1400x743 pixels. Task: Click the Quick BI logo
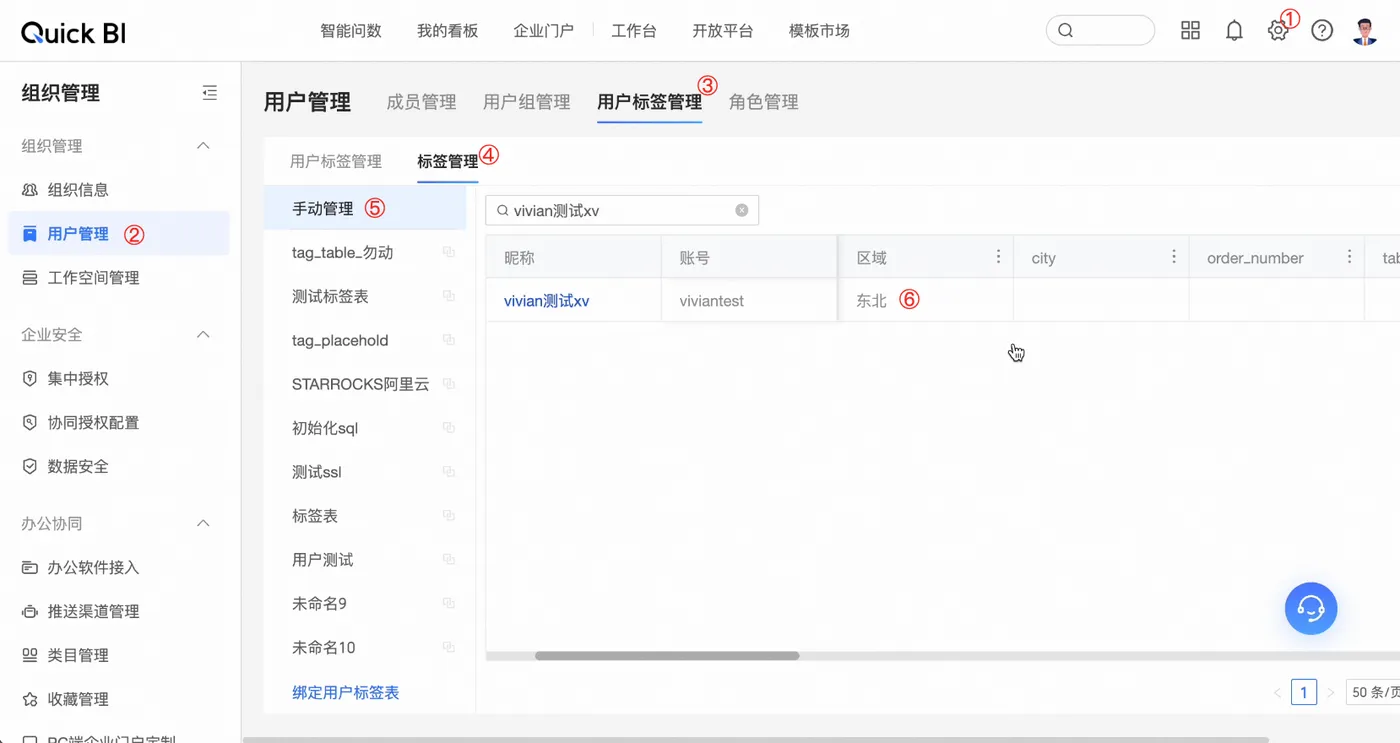point(73,32)
